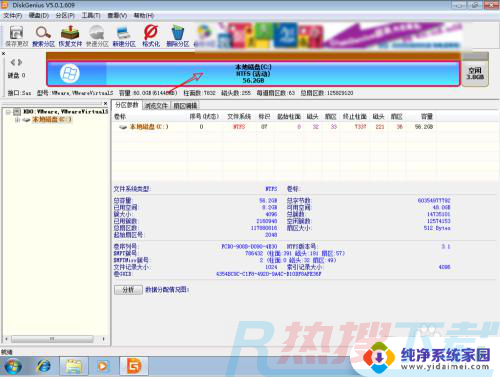The width and height of the screenshot is (500, 377).
Task: Select the 新建分区 new partition icon
Action: click(x=124, y=36)
